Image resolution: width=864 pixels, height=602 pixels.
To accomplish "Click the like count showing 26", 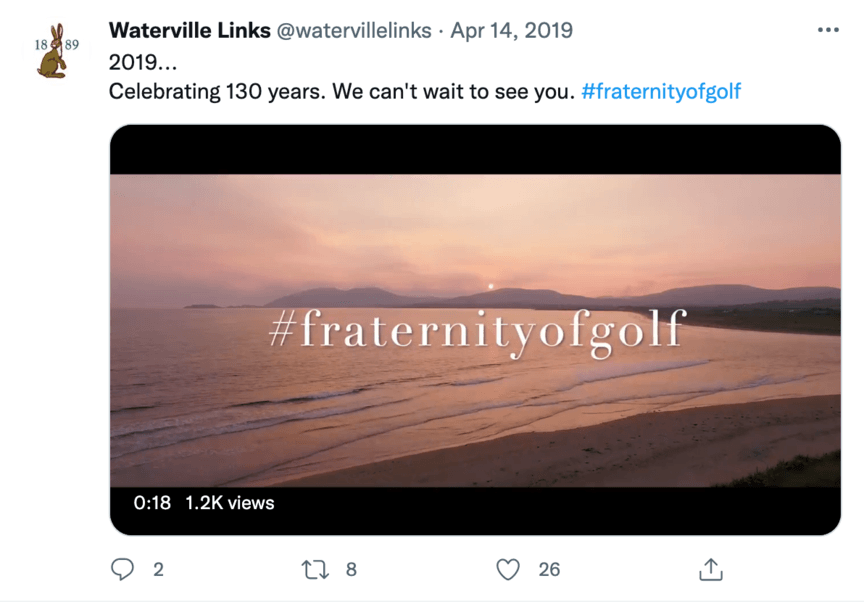I will 549,570.
